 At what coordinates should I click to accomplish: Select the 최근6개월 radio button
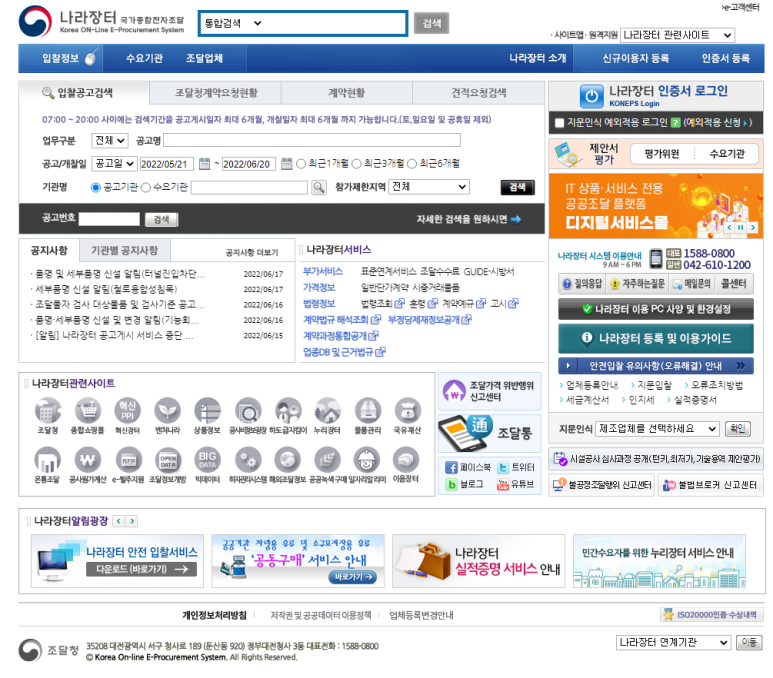[x=412, y=164]
